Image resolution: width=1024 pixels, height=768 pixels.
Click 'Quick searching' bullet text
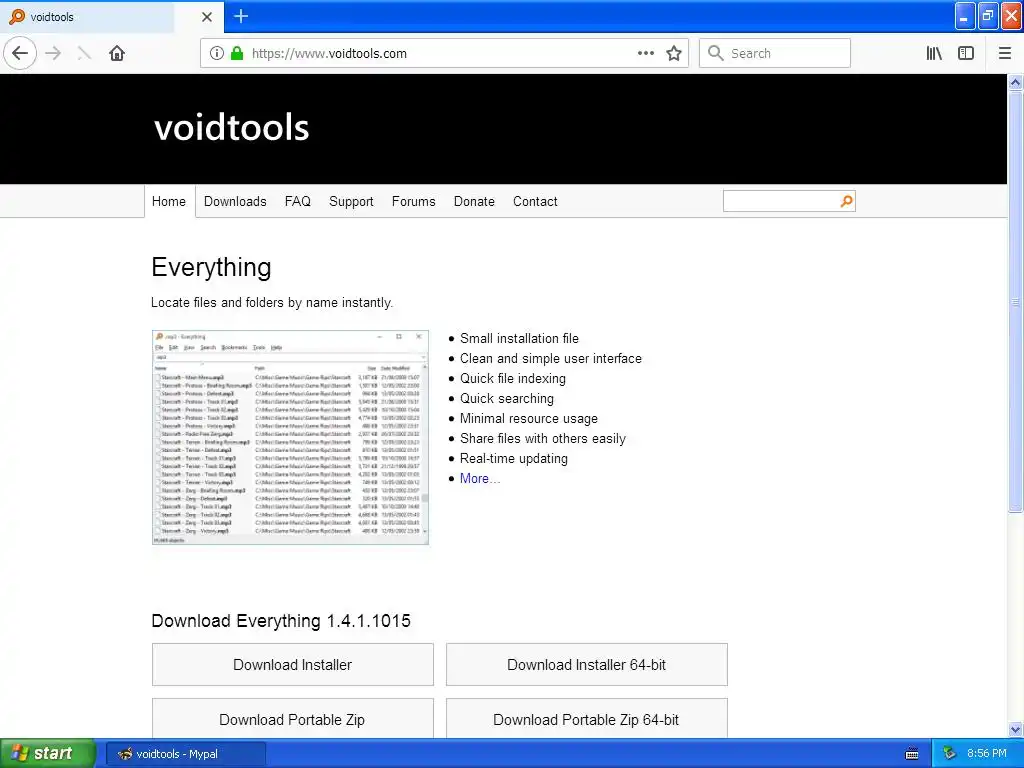(x=507, y=398)
